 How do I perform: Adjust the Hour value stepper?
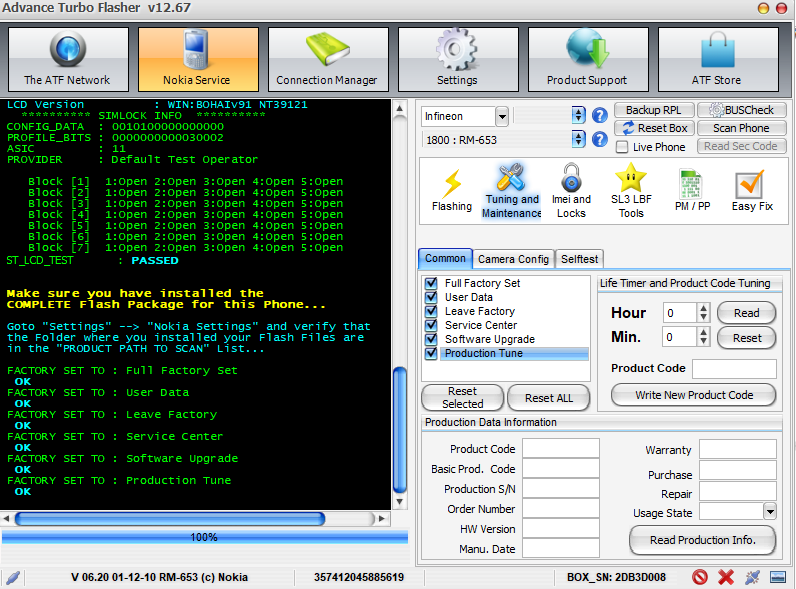[703, 312]
